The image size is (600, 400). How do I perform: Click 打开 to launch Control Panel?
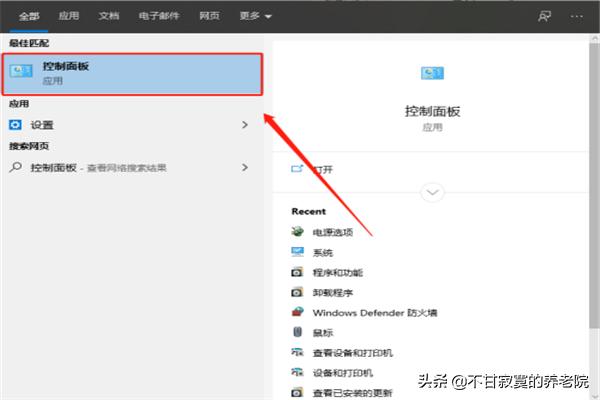point(322,169)
